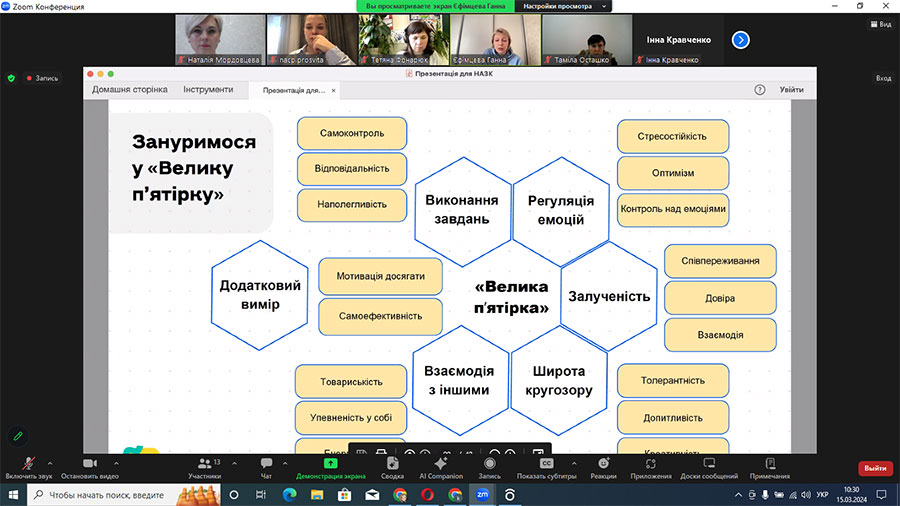Screen dimensions: 900x506
Task: Close the Презентація document tab
Action: [x=333, y=91]
